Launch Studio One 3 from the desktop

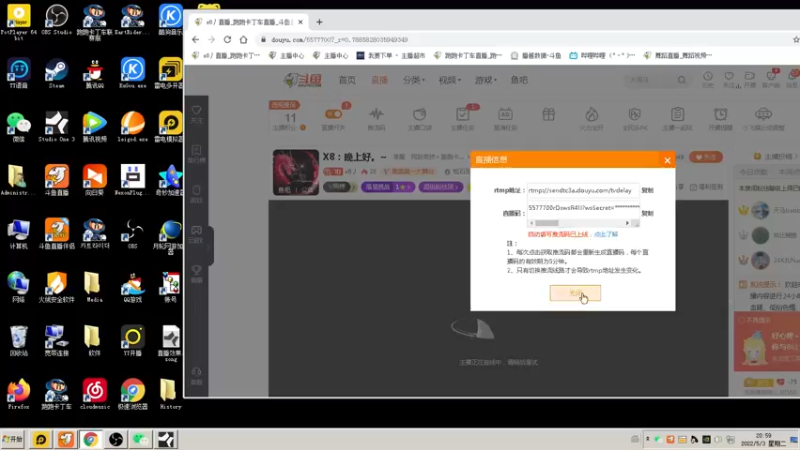pos(56,127)
